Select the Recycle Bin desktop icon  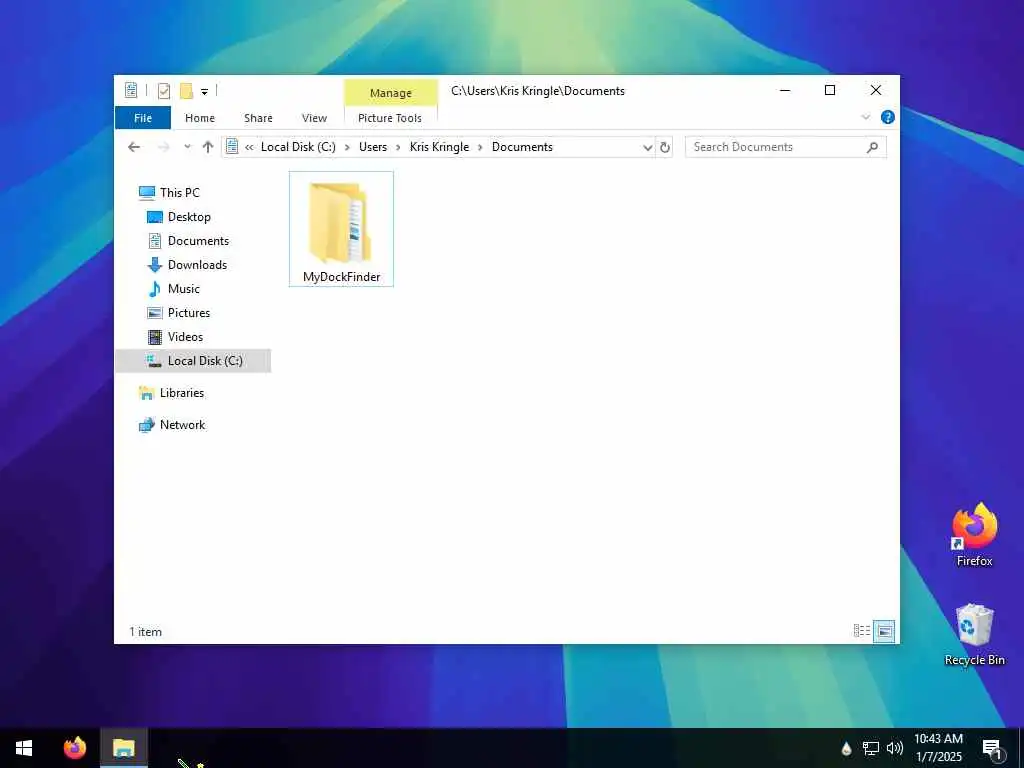(974, 634)
